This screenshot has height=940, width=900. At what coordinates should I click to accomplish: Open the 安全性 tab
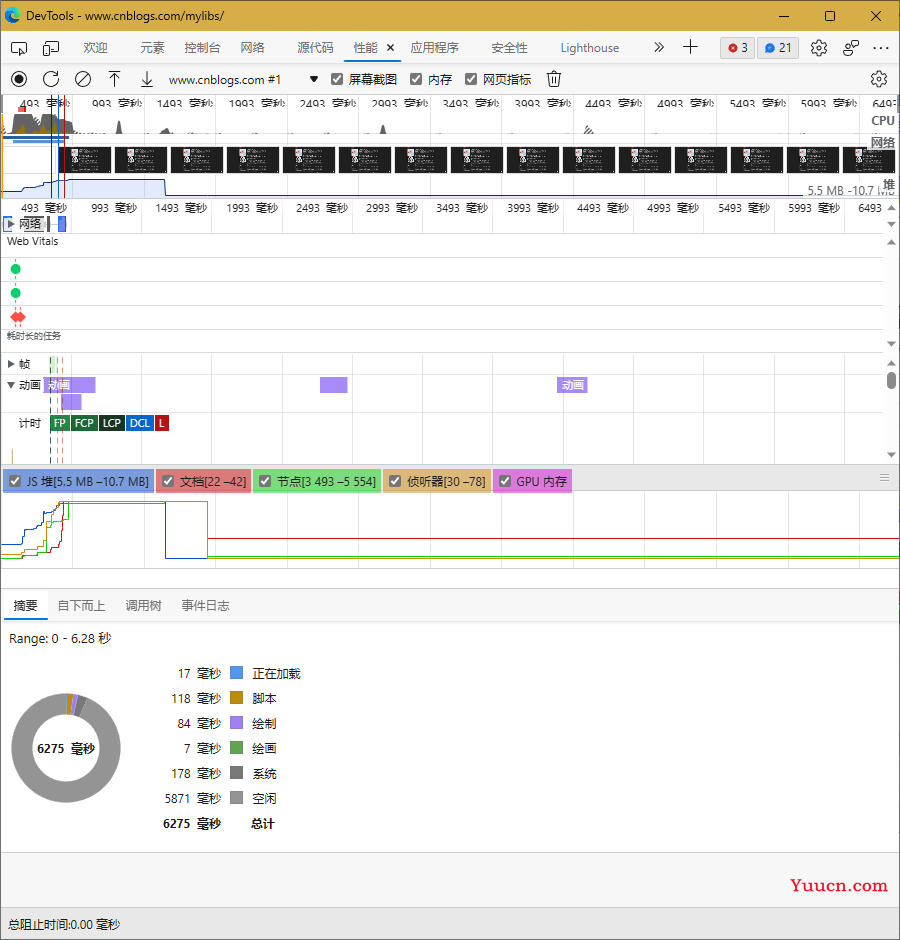coord(509,48)
